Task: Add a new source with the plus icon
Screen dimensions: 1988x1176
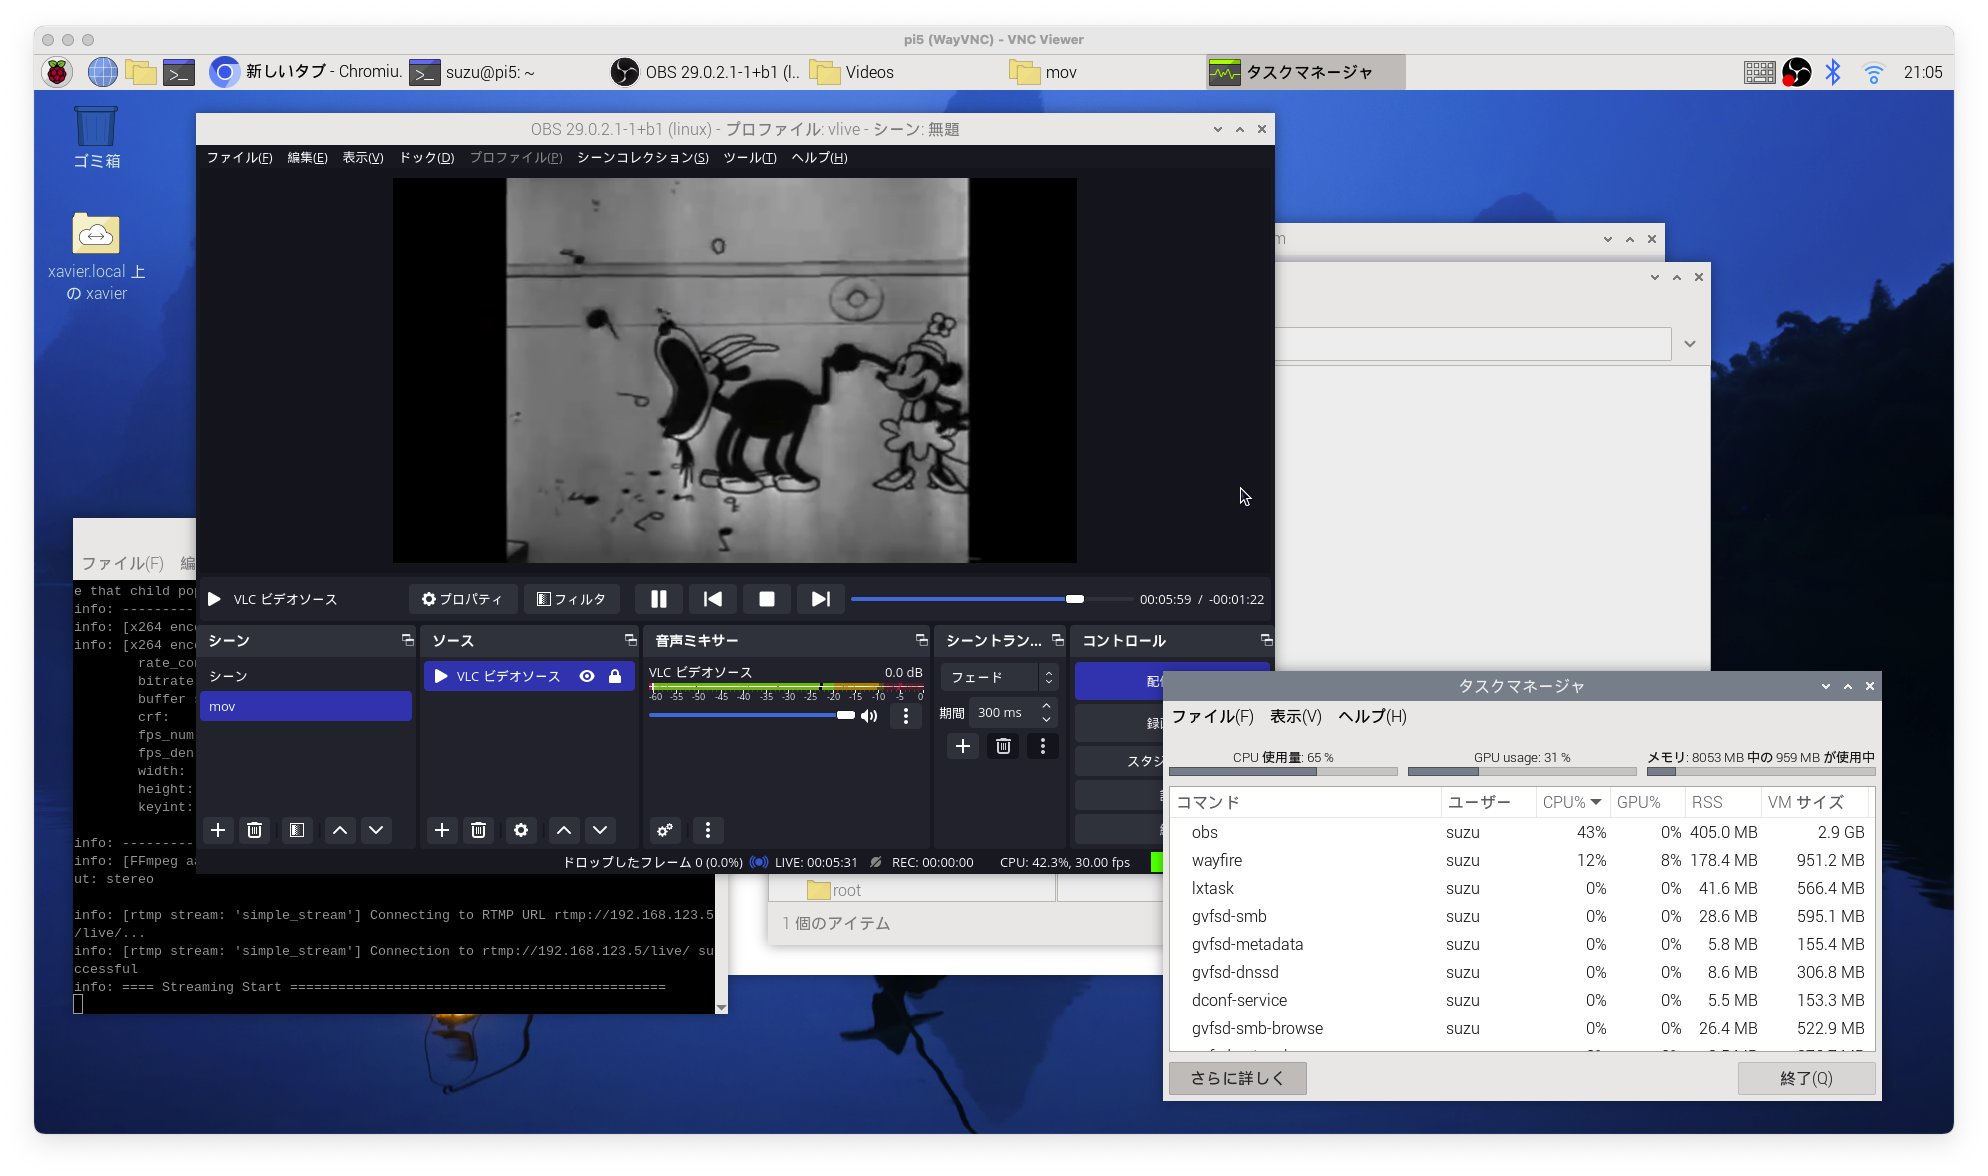Action: [x=442, y=830]
